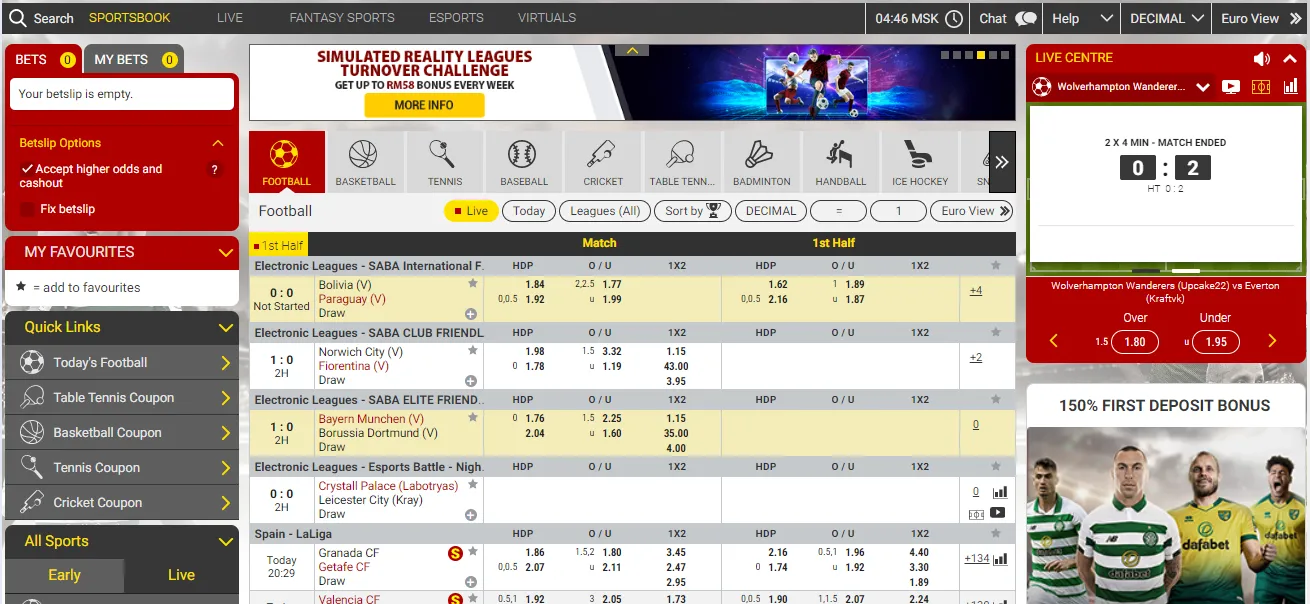This screenshot has height=604, width=1310.
Task: Open the Esports menu item
Action: tap(456, 18)
